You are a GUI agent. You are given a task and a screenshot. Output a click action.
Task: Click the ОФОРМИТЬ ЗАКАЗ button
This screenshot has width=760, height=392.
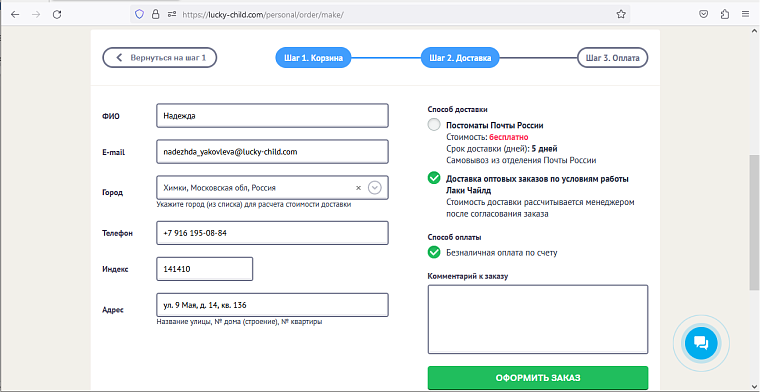[538, 378]
